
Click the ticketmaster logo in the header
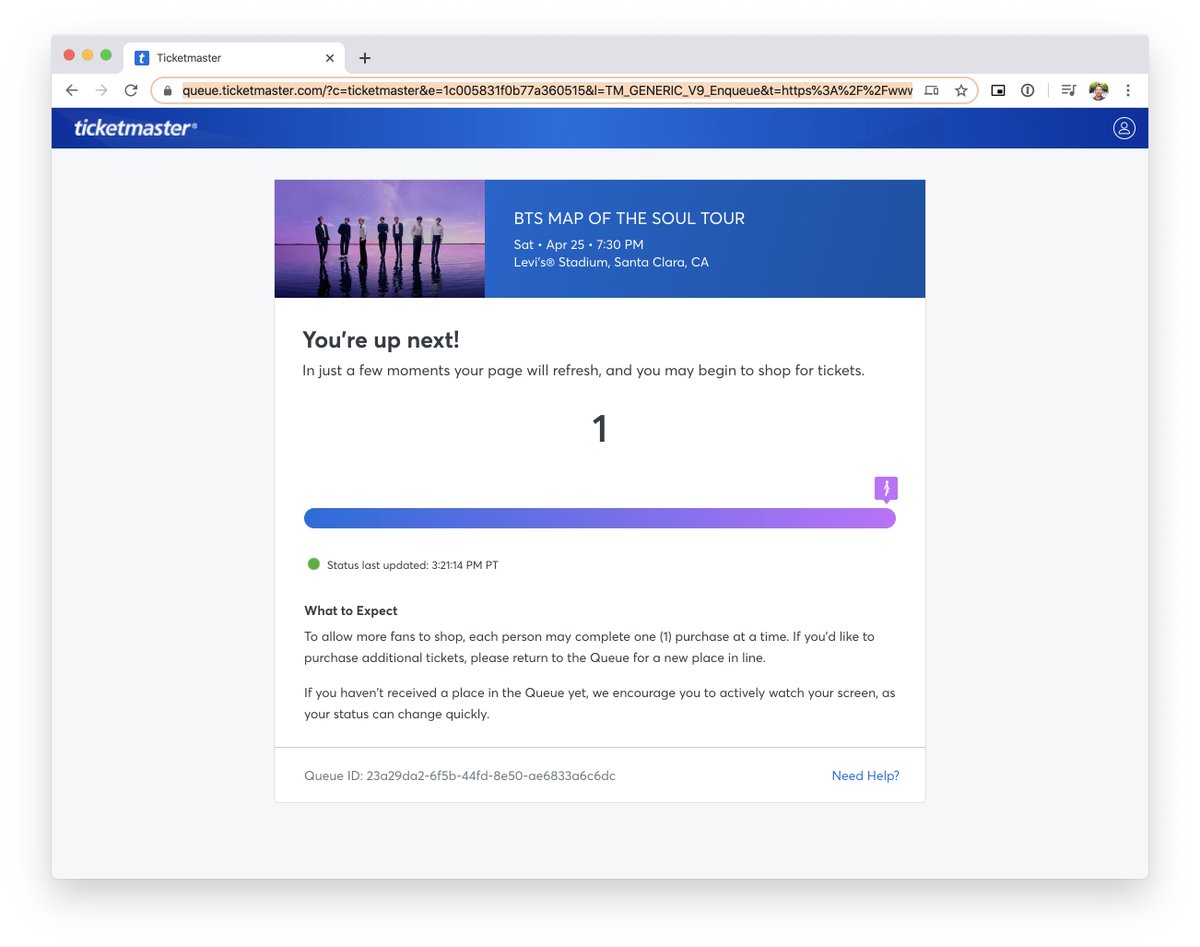tap(136, 128)
